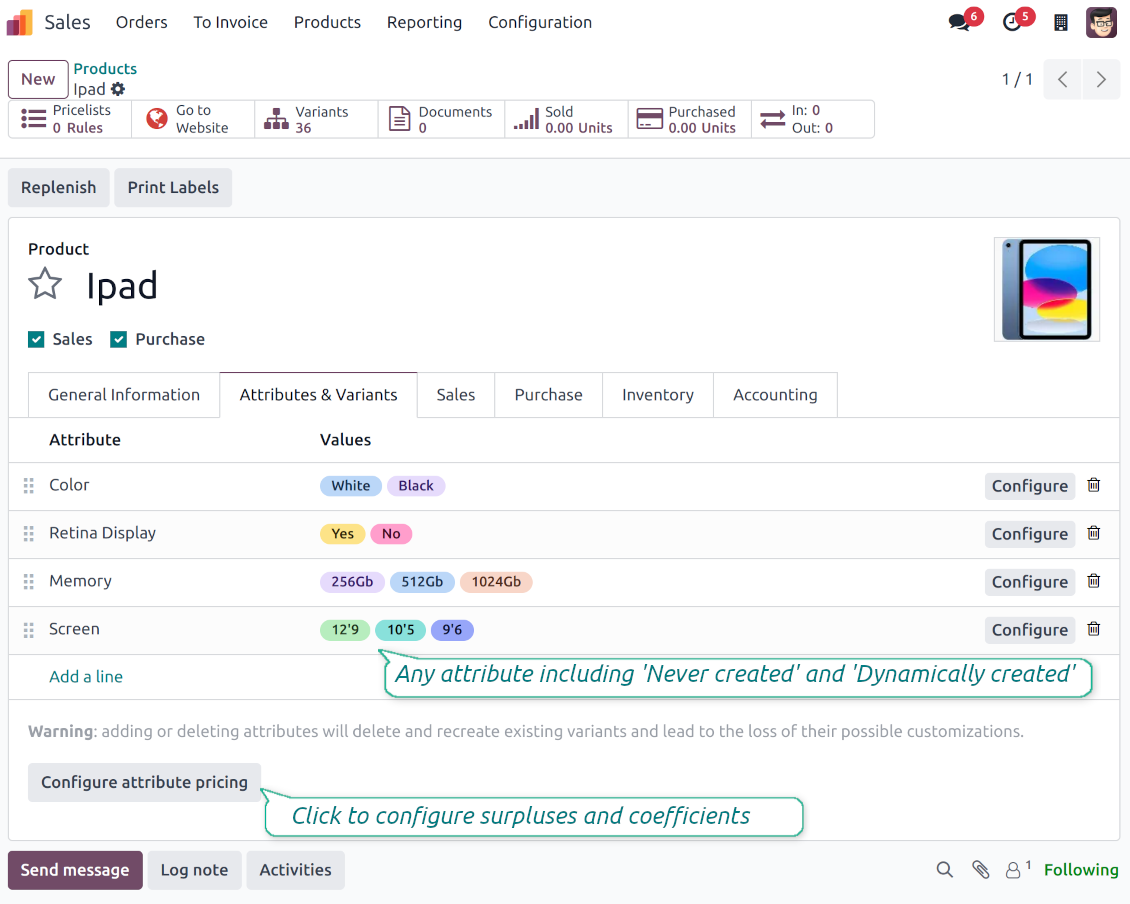This screenshot has height=904, width=1130.
Task: Click the Log note button
Action: tap(195, 870)
